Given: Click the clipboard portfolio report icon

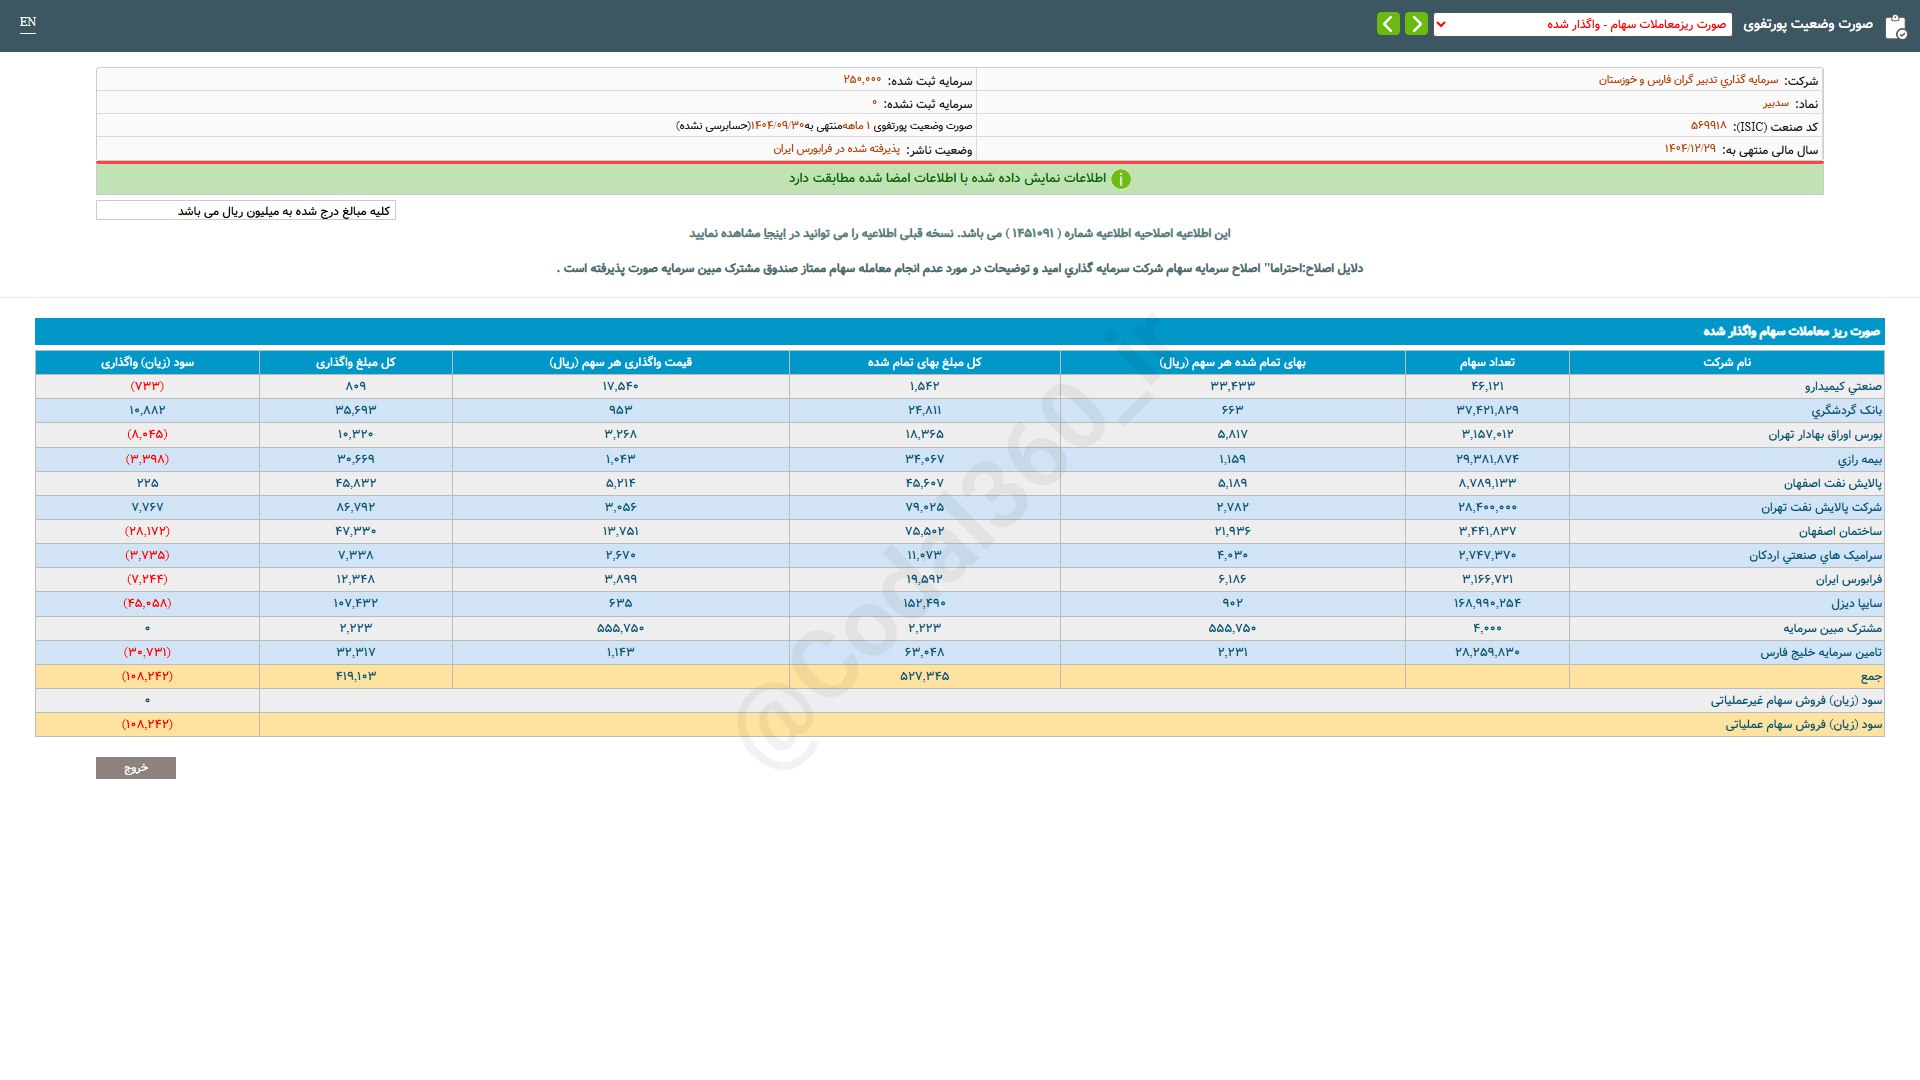Looking at the screenshot, I should [1895, 27].
